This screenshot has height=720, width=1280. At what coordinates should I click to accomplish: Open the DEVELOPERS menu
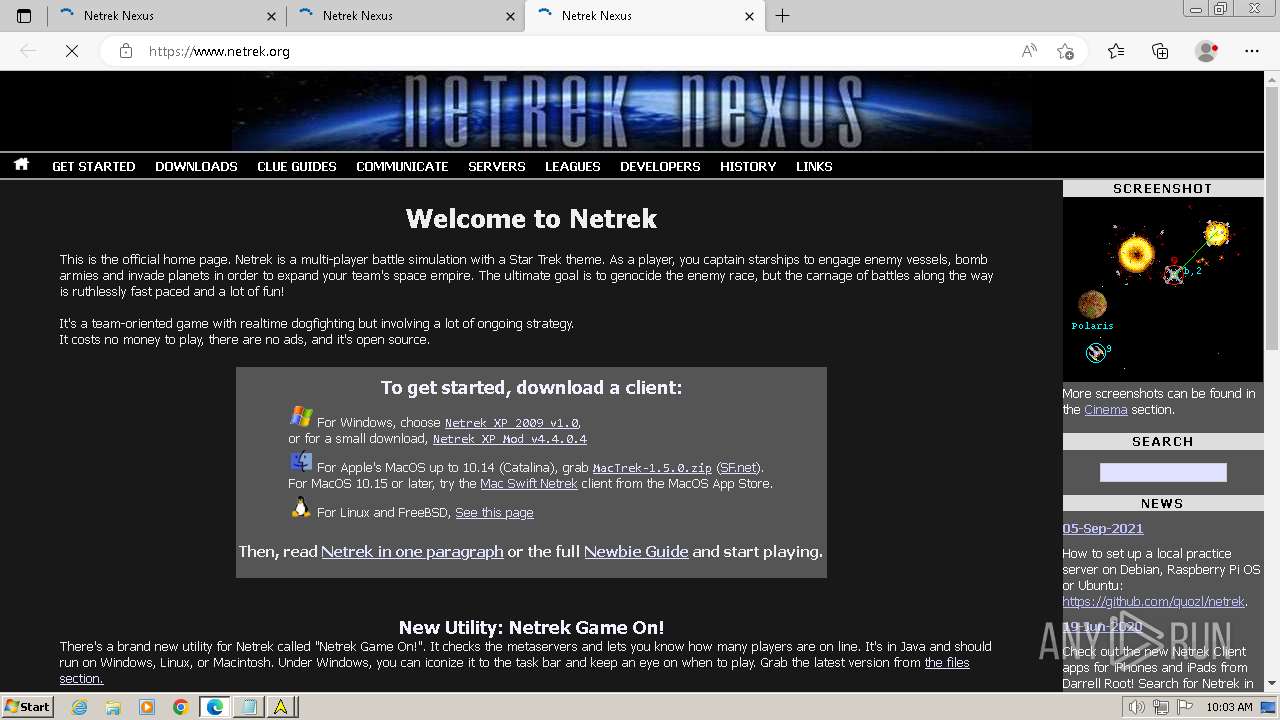[x=660, y=166]
